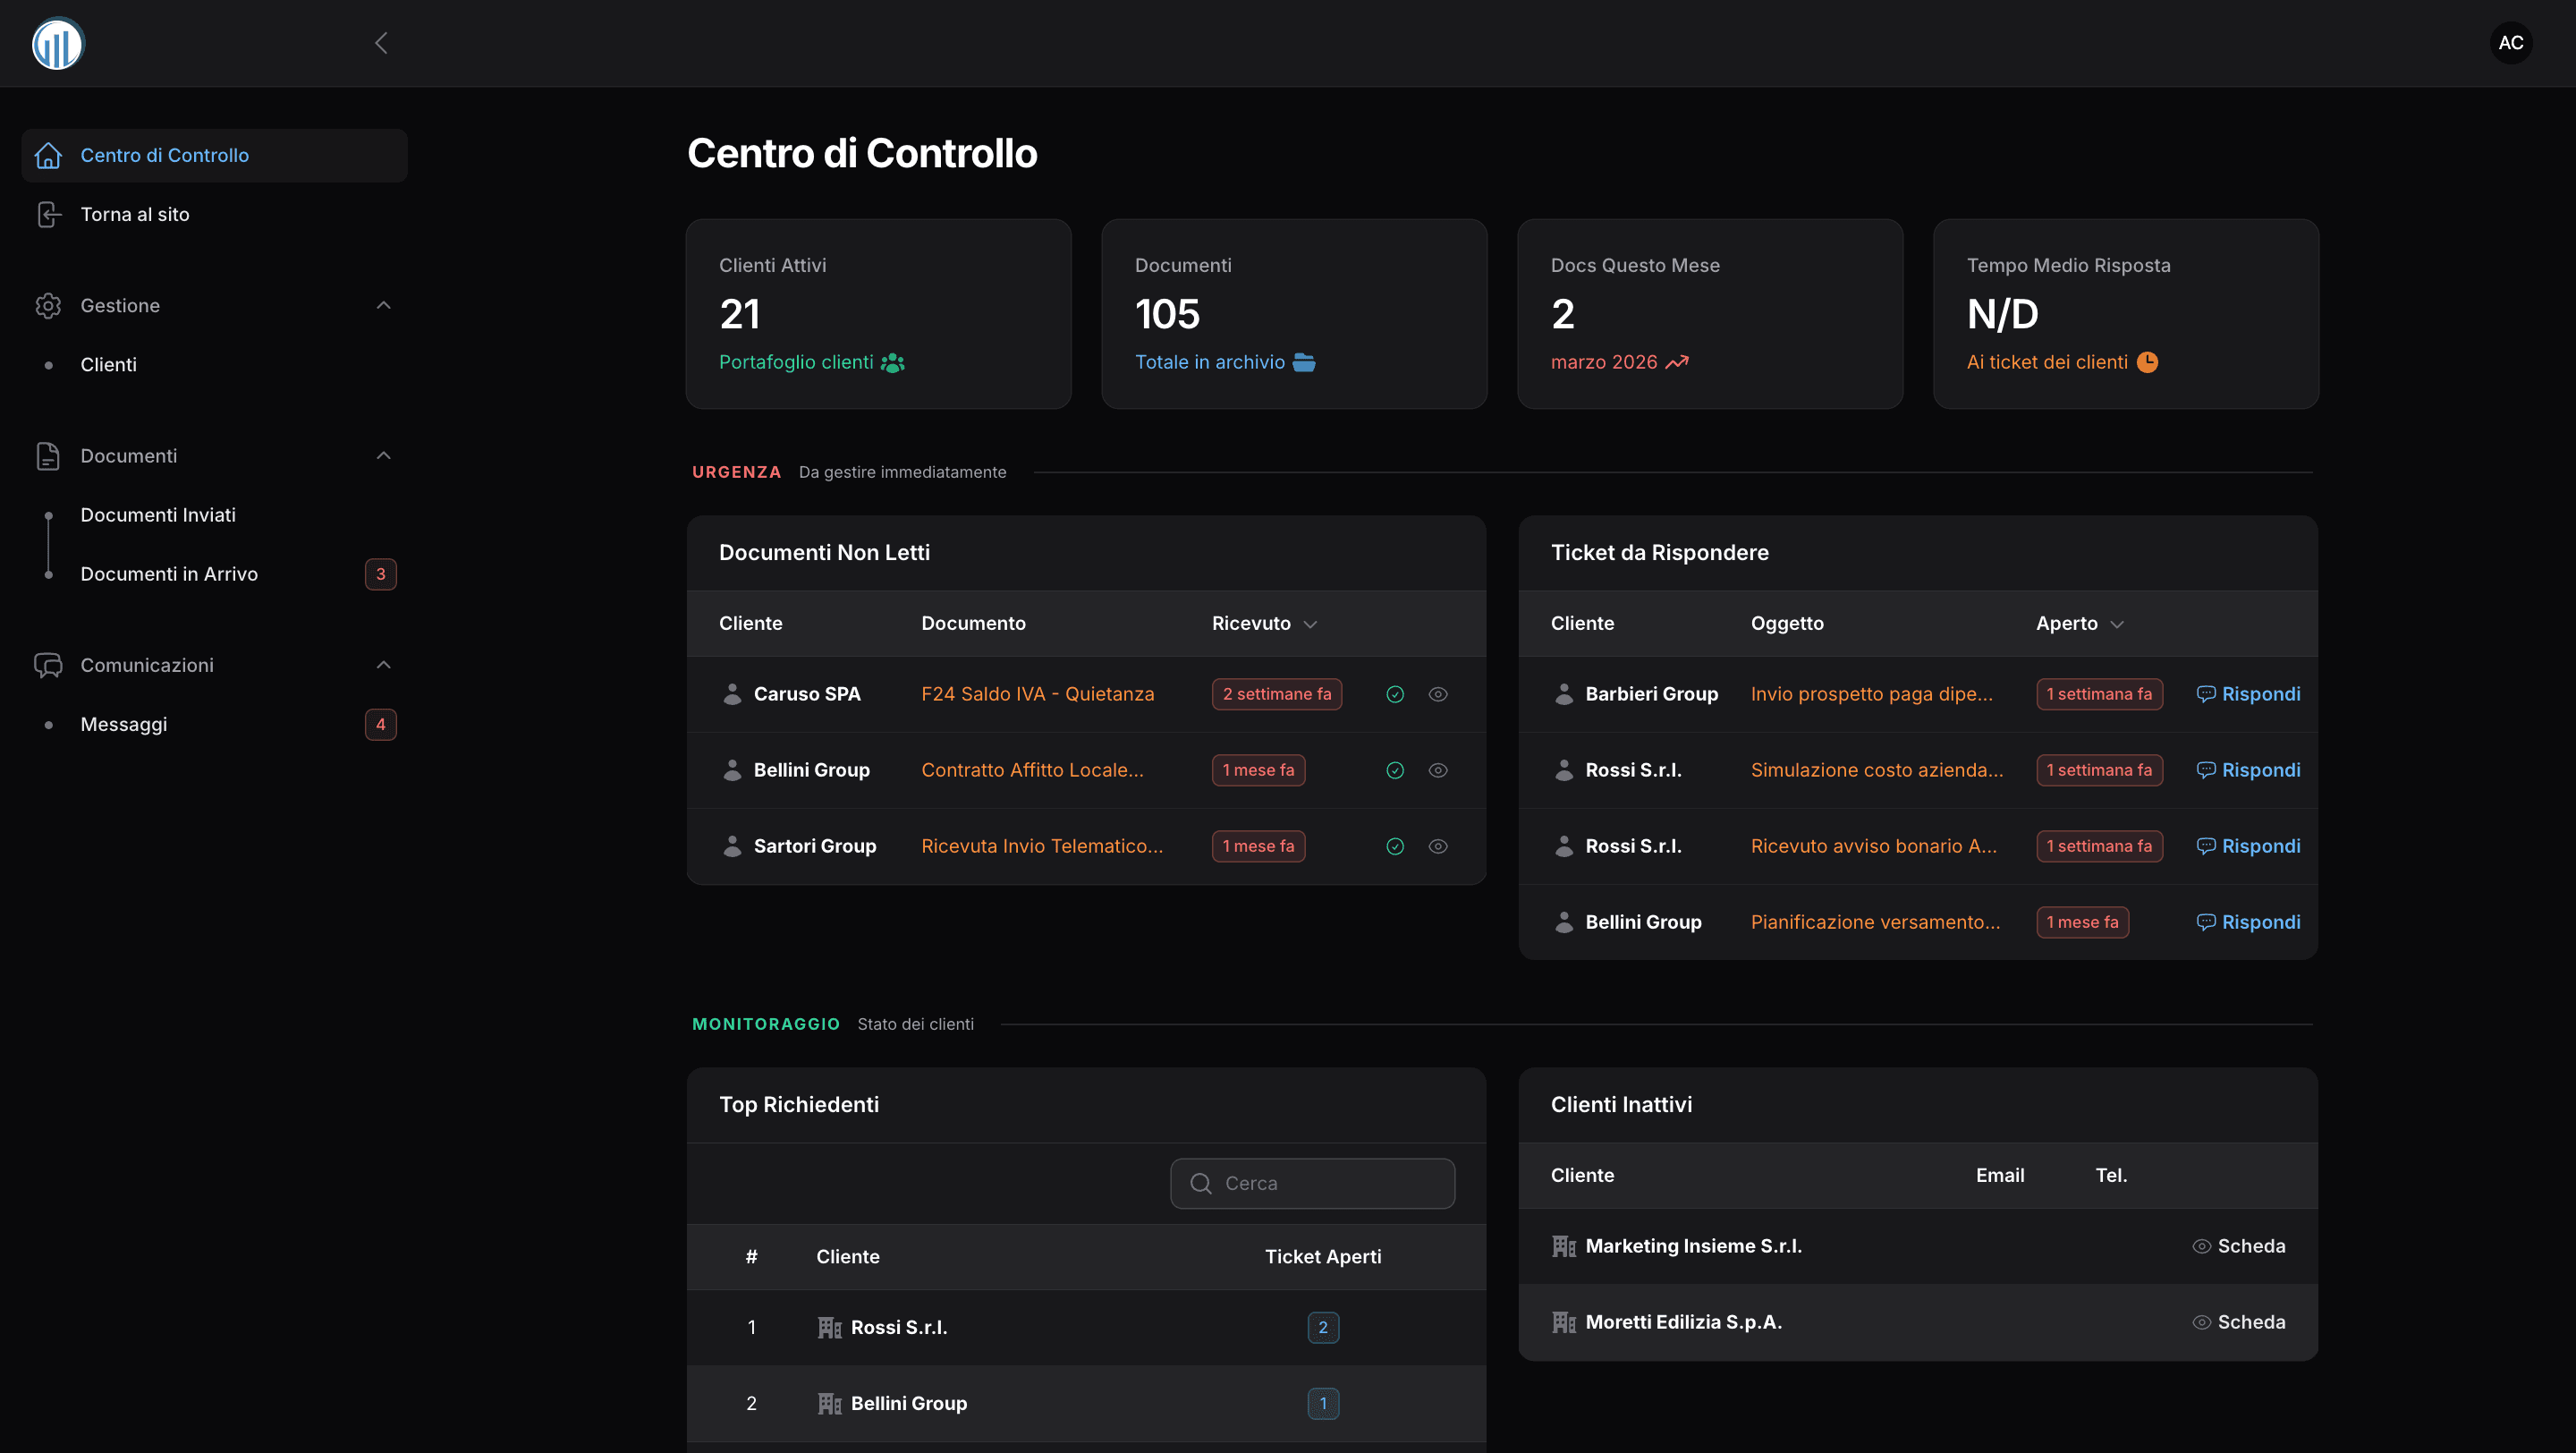Mark Caruso SPA document as read

(1395, 694)
